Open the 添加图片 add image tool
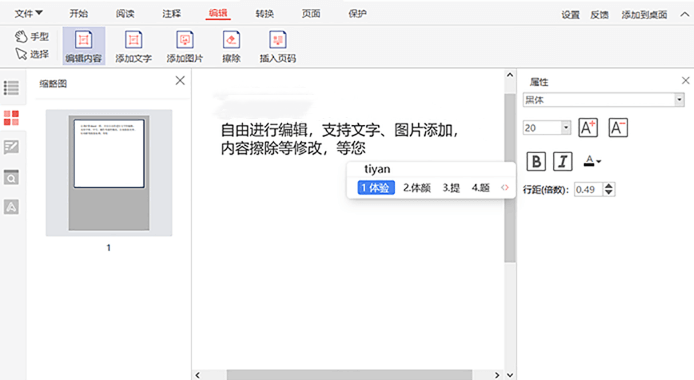 pyautogui.click(x=185, y=46)
